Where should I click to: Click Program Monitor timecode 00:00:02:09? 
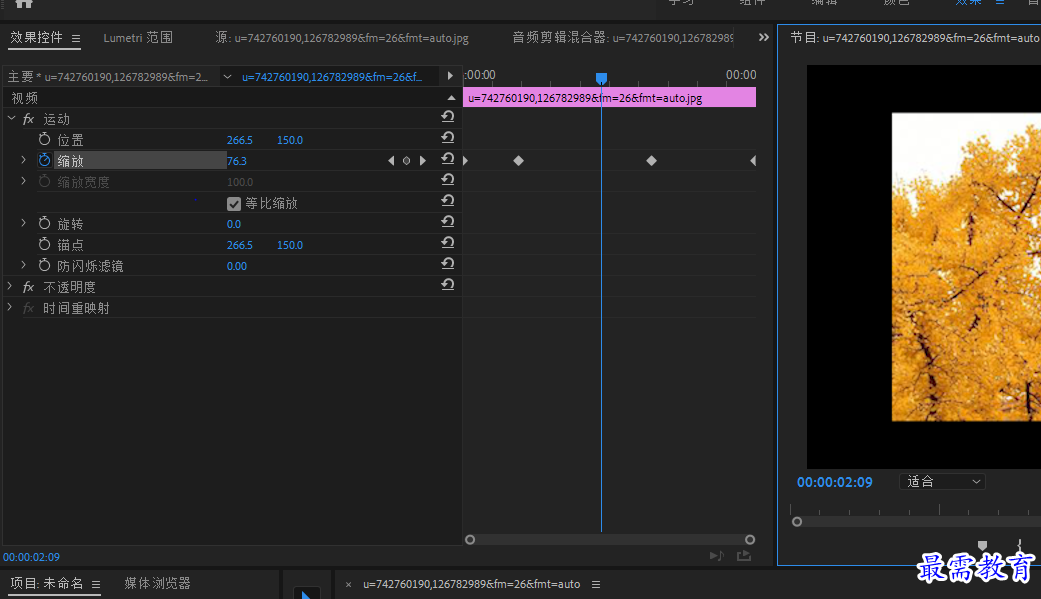point(835,483)
